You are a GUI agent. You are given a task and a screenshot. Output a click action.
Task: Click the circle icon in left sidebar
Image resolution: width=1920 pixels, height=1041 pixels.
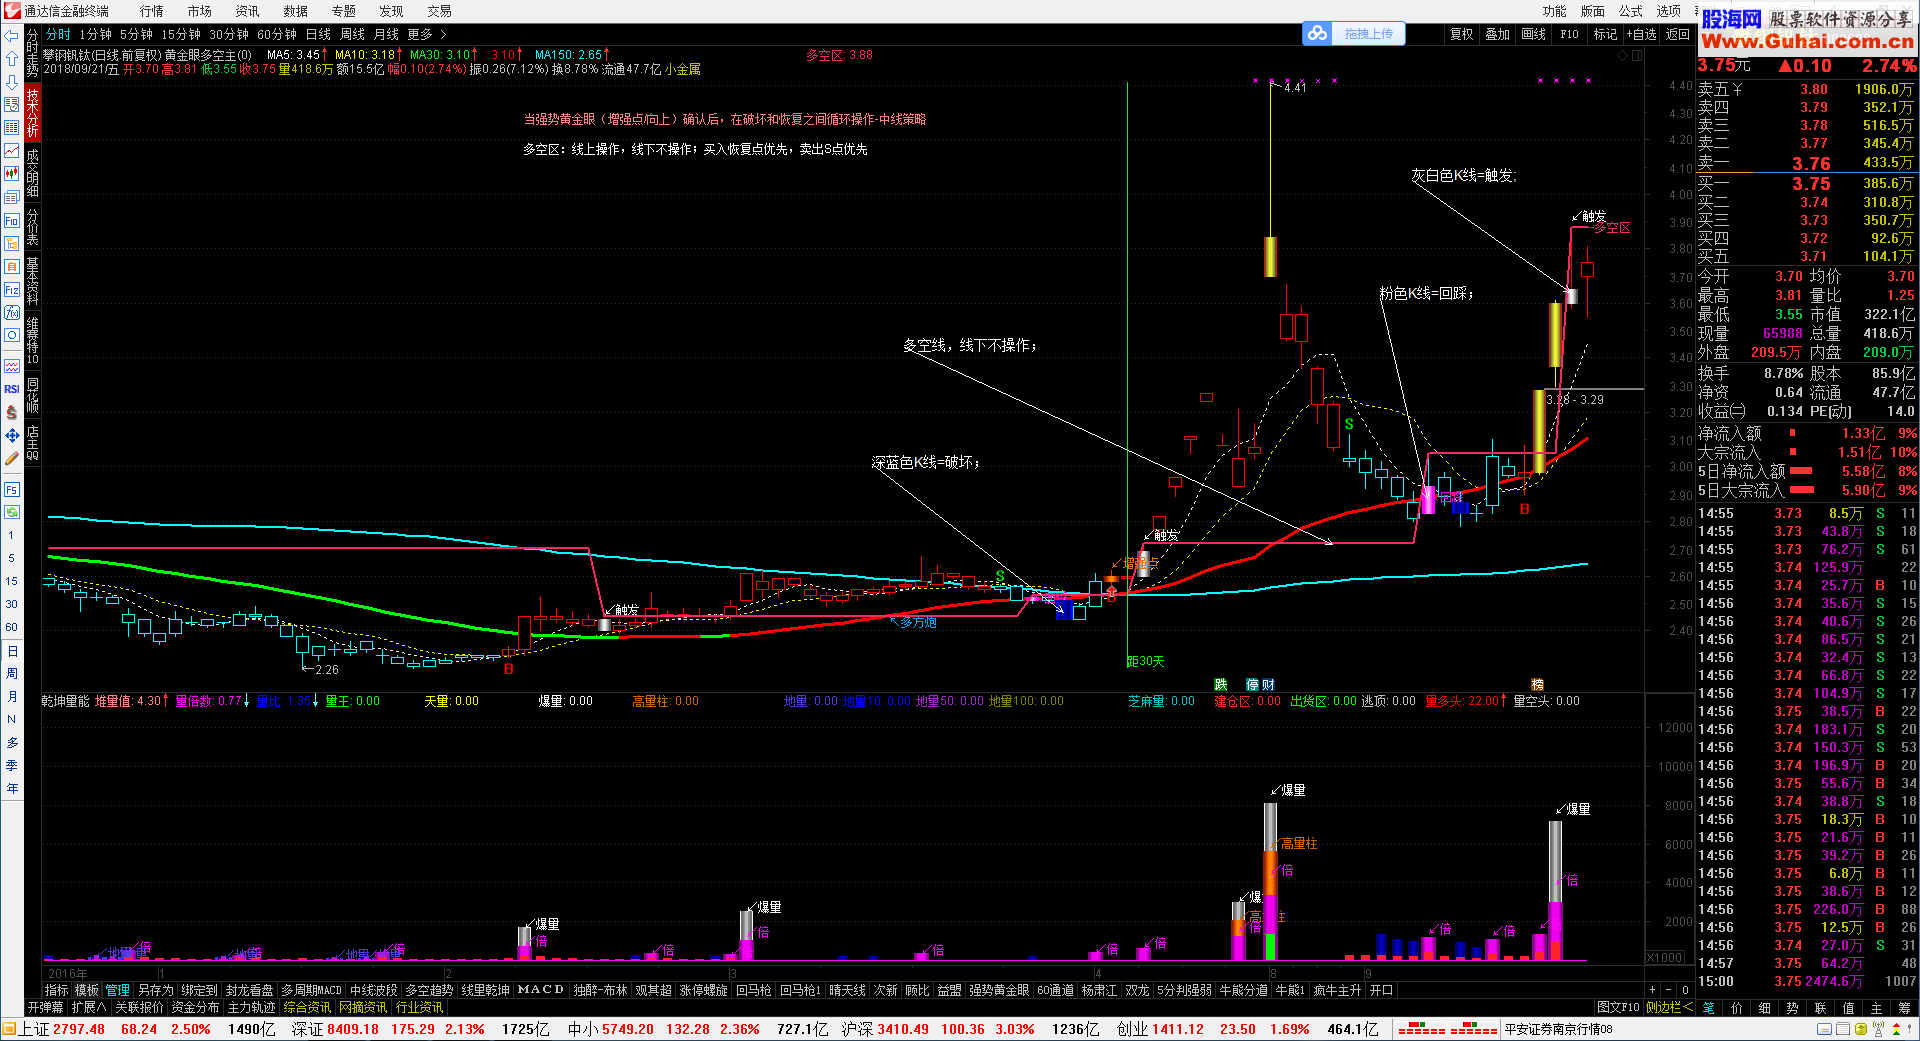[12, 336]
